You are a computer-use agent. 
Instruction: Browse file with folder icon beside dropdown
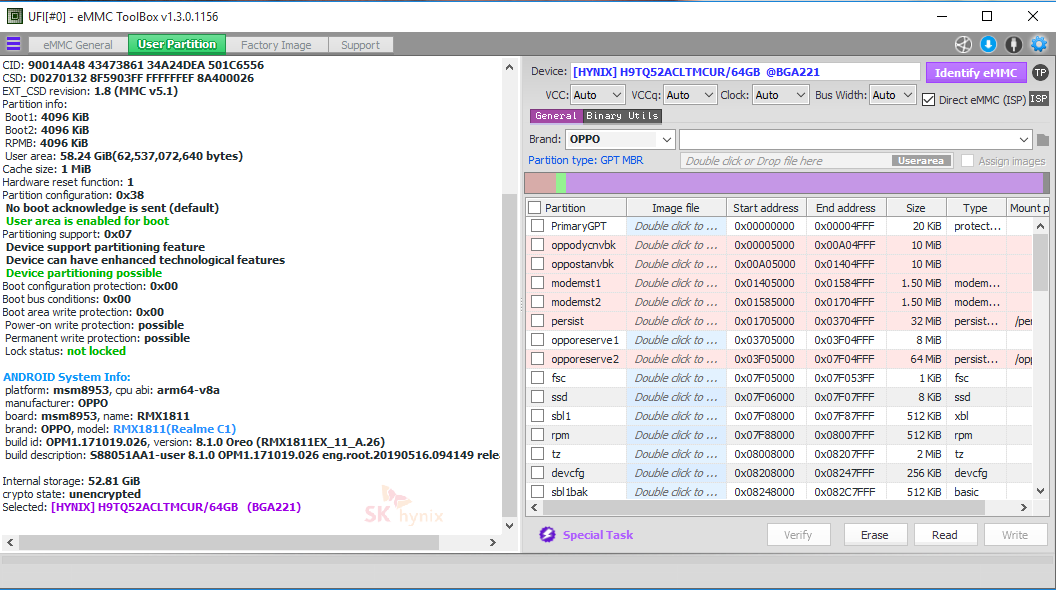[x=1043, y=140]
